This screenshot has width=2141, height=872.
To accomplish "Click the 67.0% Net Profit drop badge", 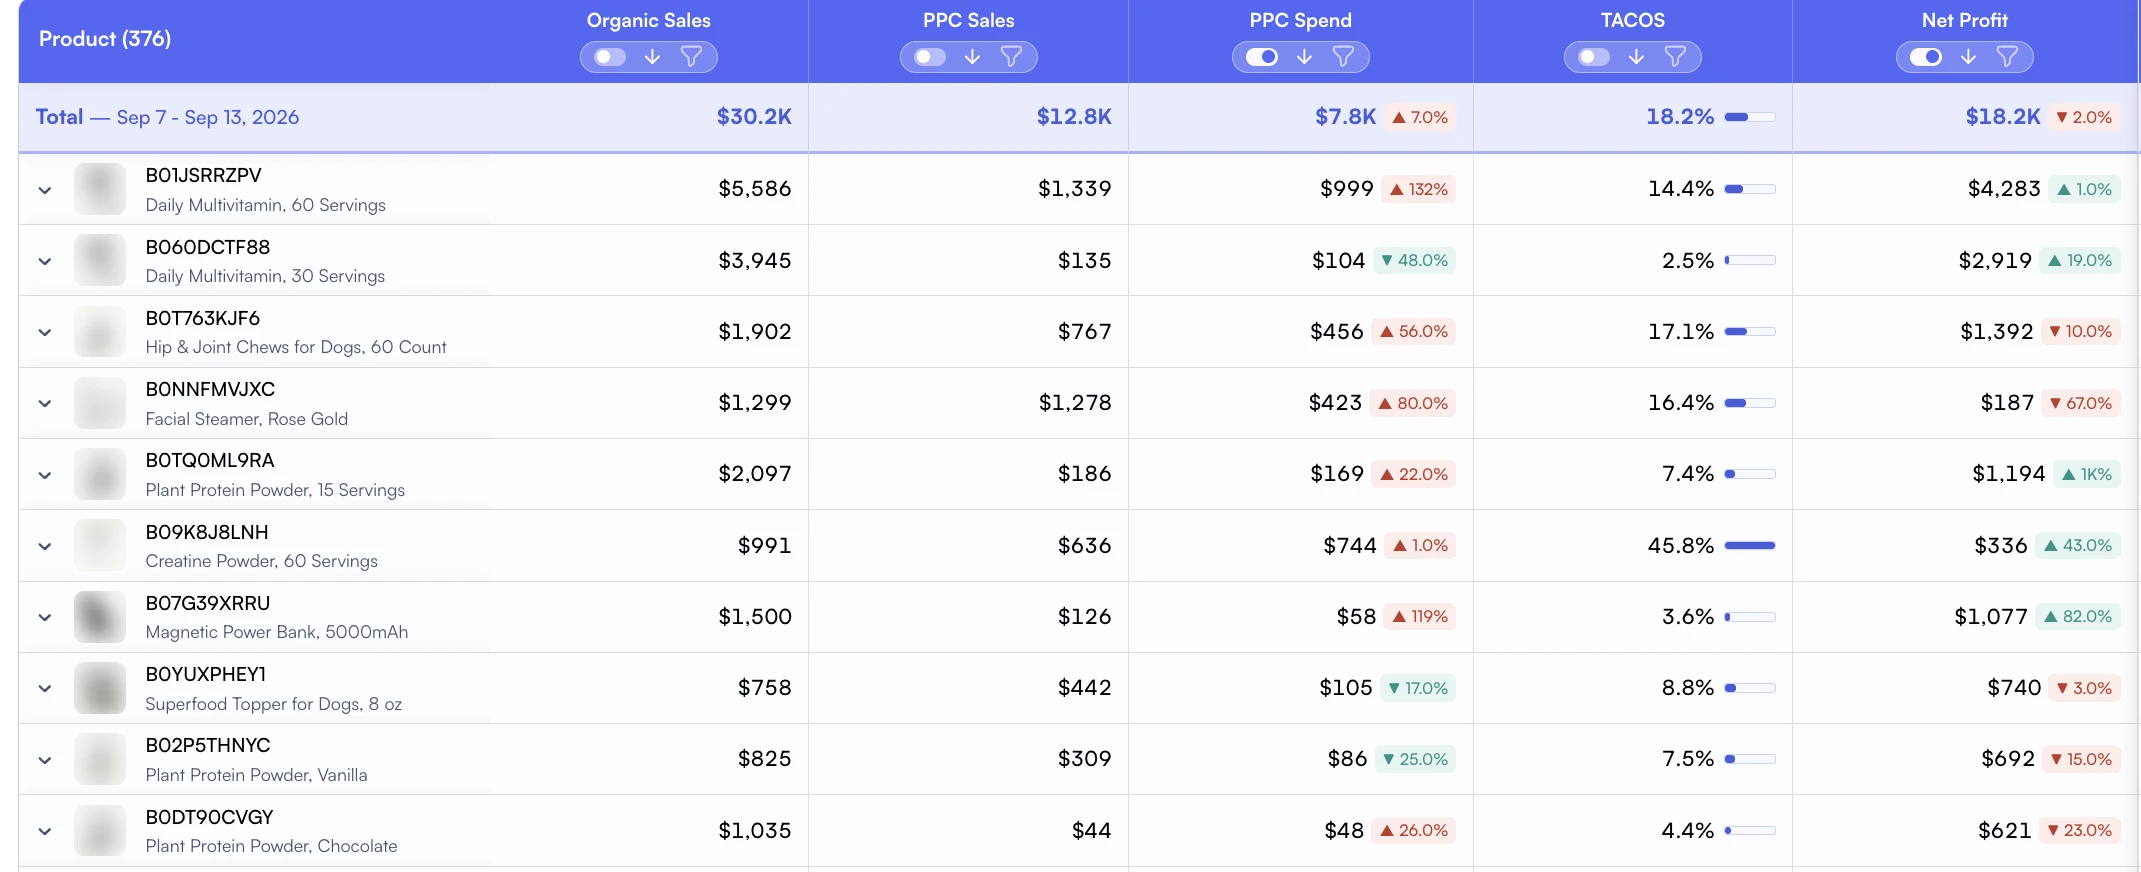I will coord(2080,403).
